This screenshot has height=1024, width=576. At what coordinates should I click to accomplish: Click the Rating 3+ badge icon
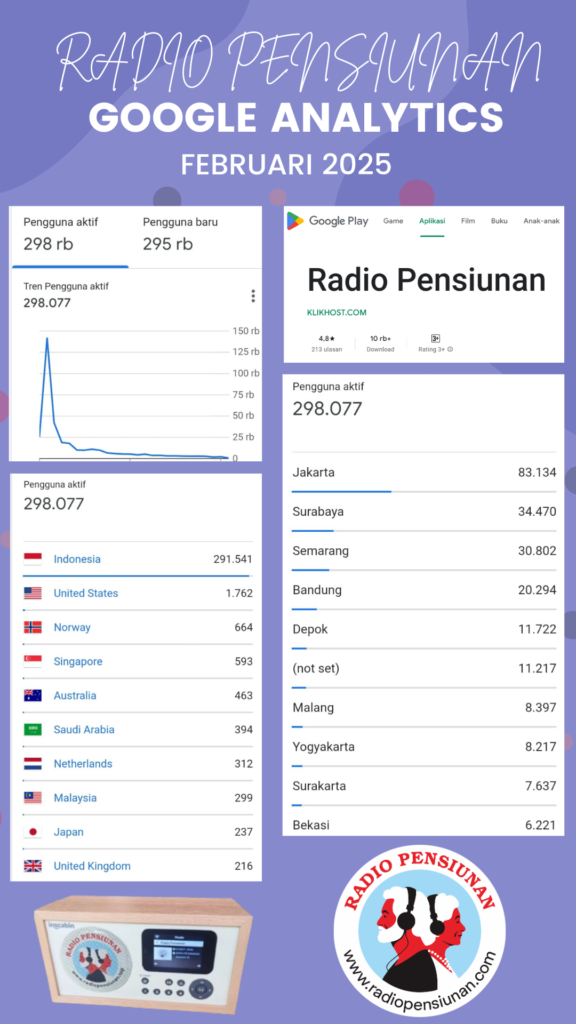(436, 338)
